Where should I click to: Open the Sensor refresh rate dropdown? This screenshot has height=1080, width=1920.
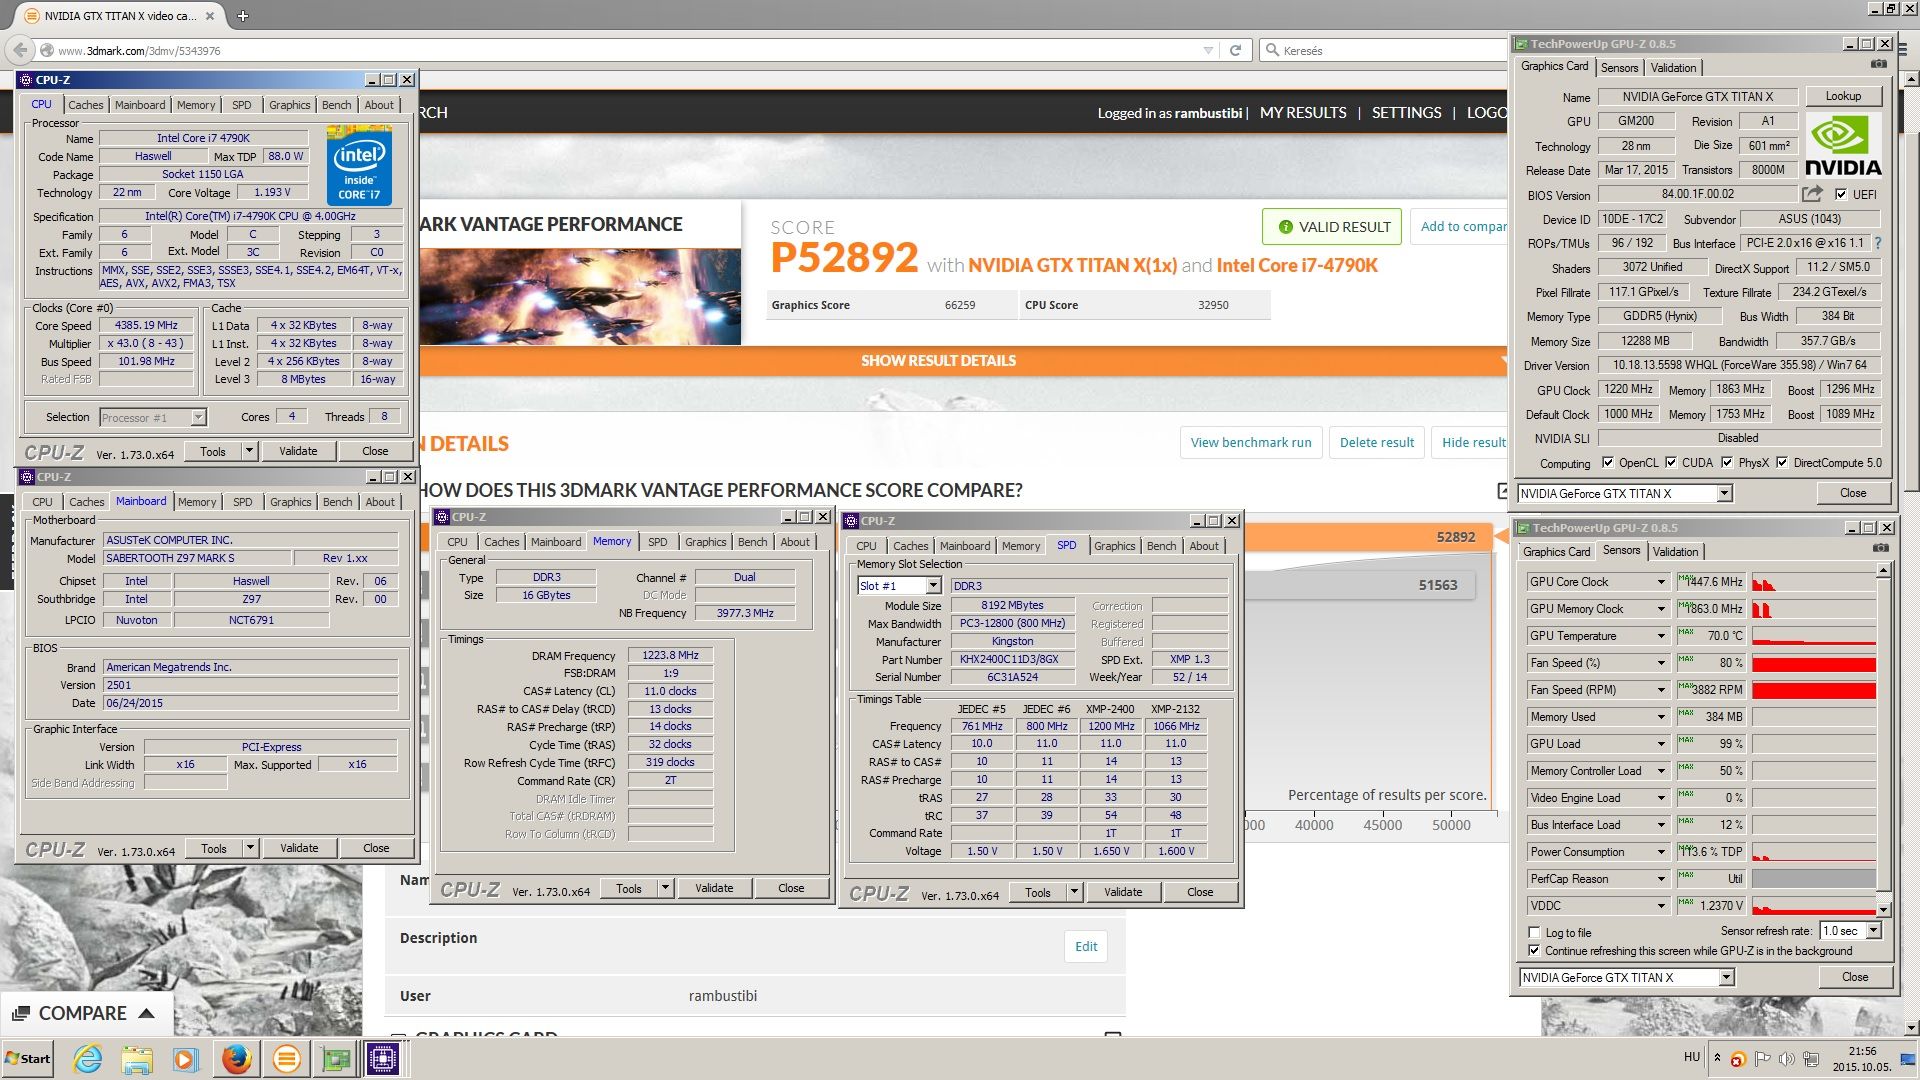(x=1873, y=931)
